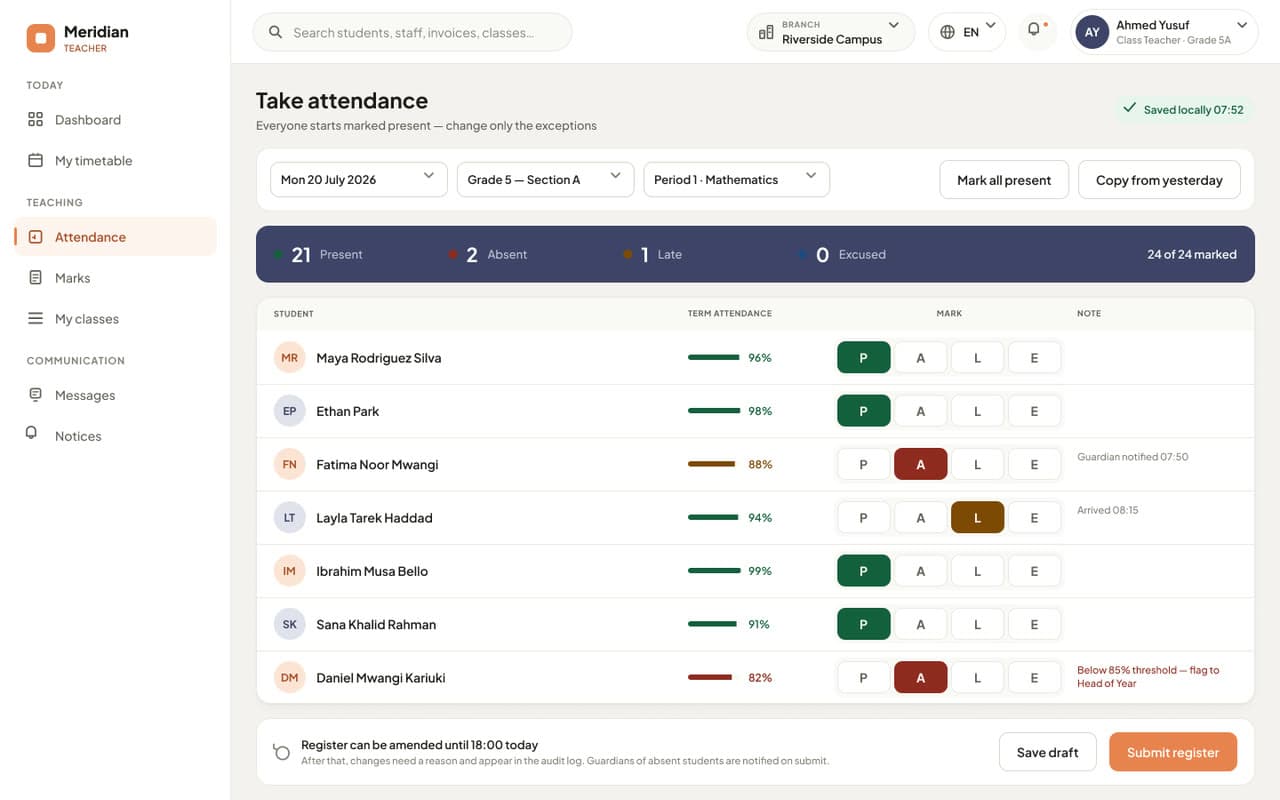The width and height of the screenshot is (1280, 800).
Task: Click the Marks document icon
Action: pos(35,278)
